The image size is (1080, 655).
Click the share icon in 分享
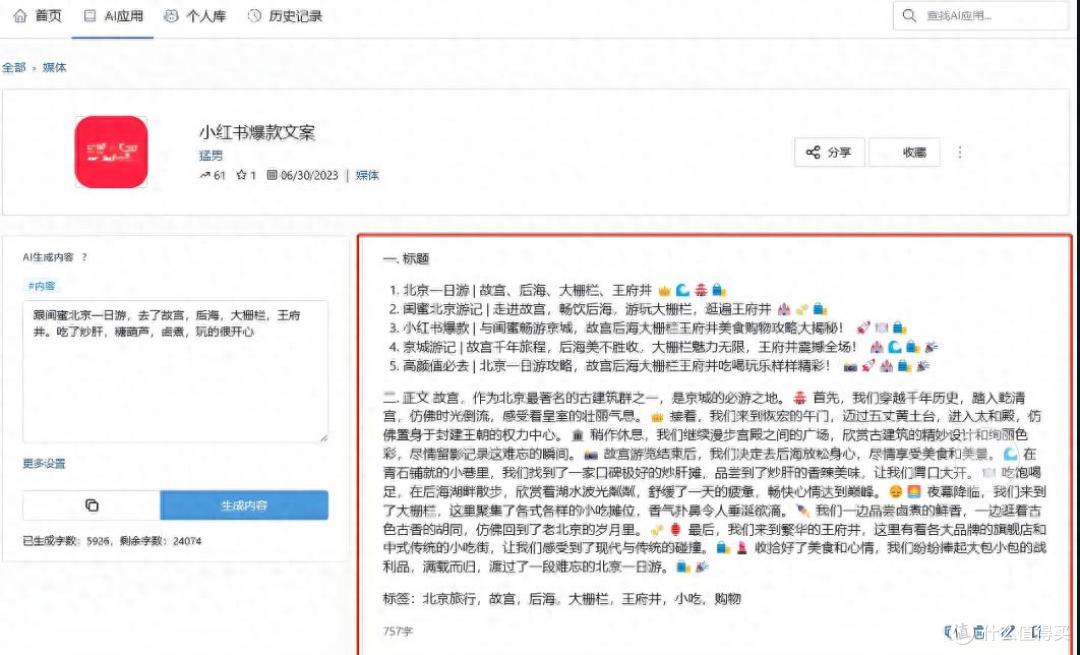point(813,152)
